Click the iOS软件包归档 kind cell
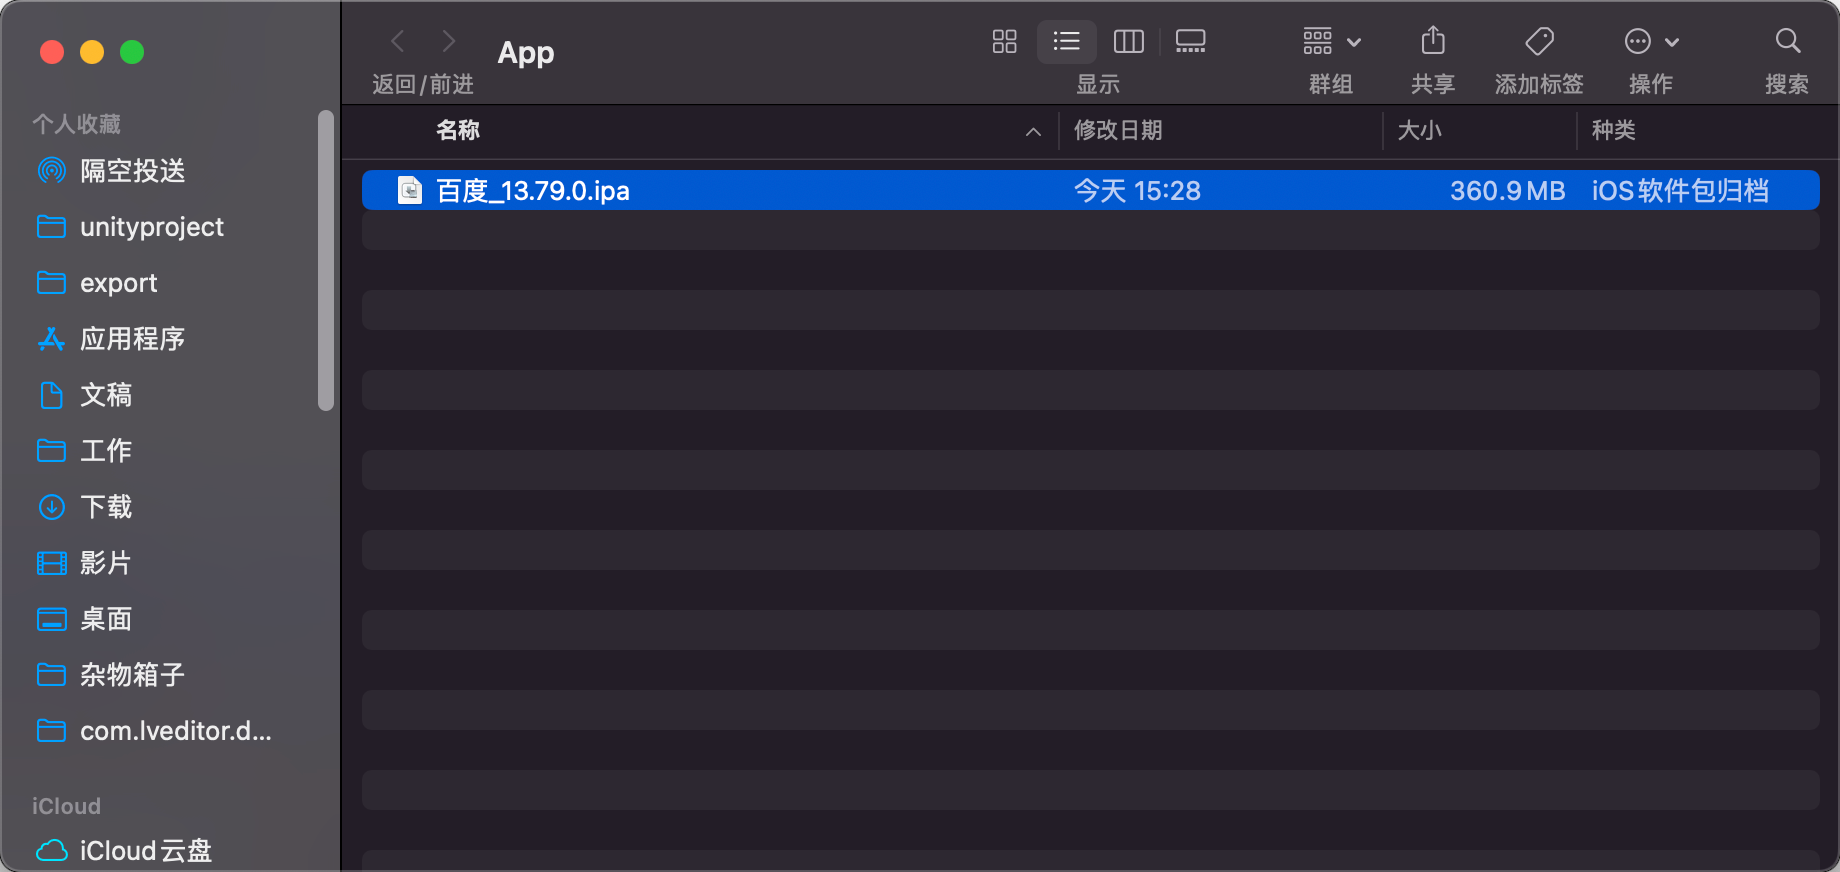The height and width of the screenshot is (872, 1840). (1680, 190)
